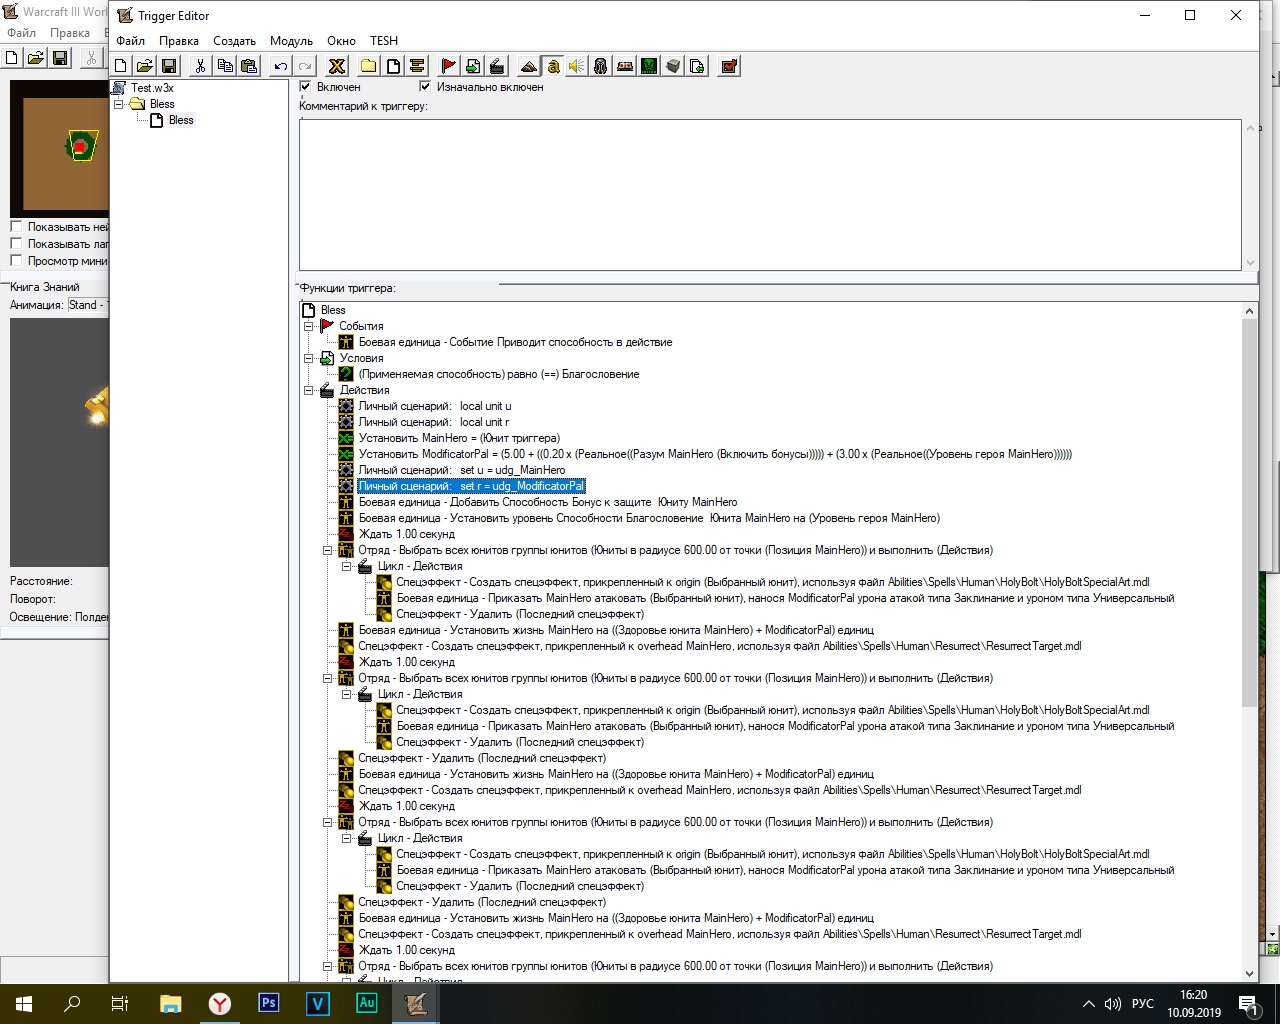Cut the selection with Trigger Editor scissors icon

tap(201, 66)
